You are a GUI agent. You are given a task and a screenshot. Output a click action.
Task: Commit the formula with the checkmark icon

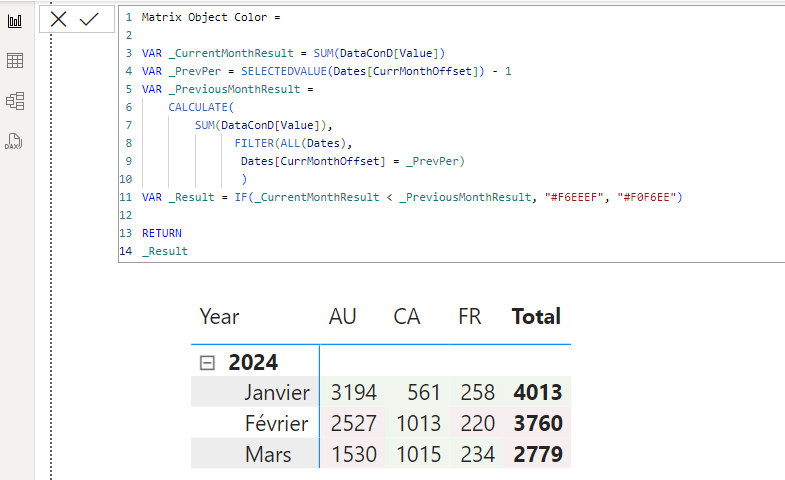[89, 20]
